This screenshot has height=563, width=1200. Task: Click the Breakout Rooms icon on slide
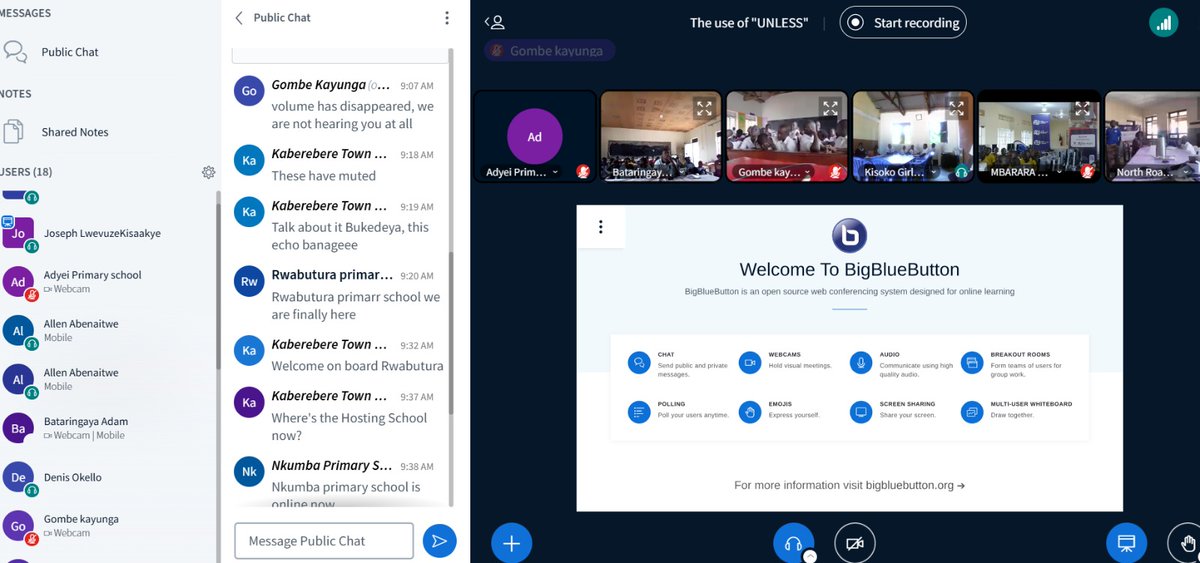[x=972, y=362]
